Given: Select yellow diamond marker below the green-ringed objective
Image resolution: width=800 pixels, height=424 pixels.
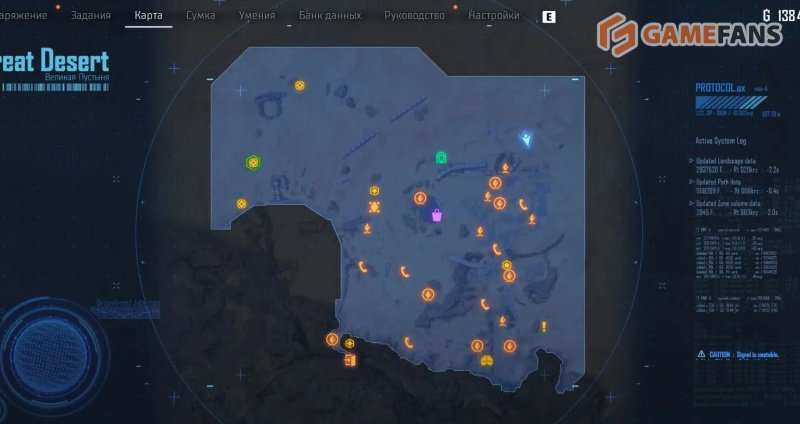Looking at the screenshot, I should [242, 204].
